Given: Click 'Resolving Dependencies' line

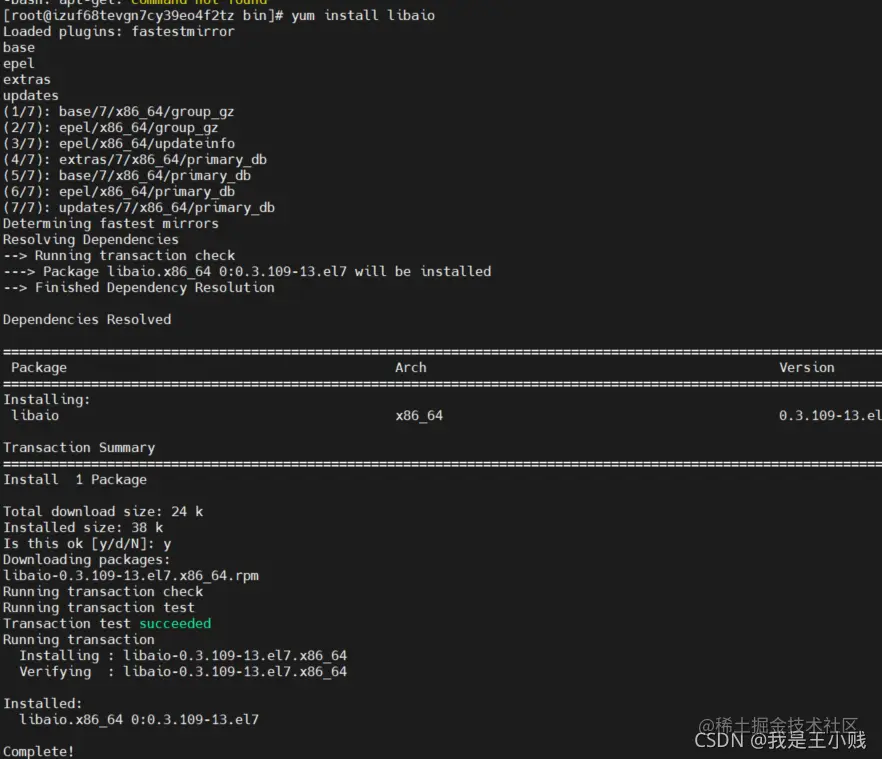Looking at the screenshot, I should coord(91,240).
